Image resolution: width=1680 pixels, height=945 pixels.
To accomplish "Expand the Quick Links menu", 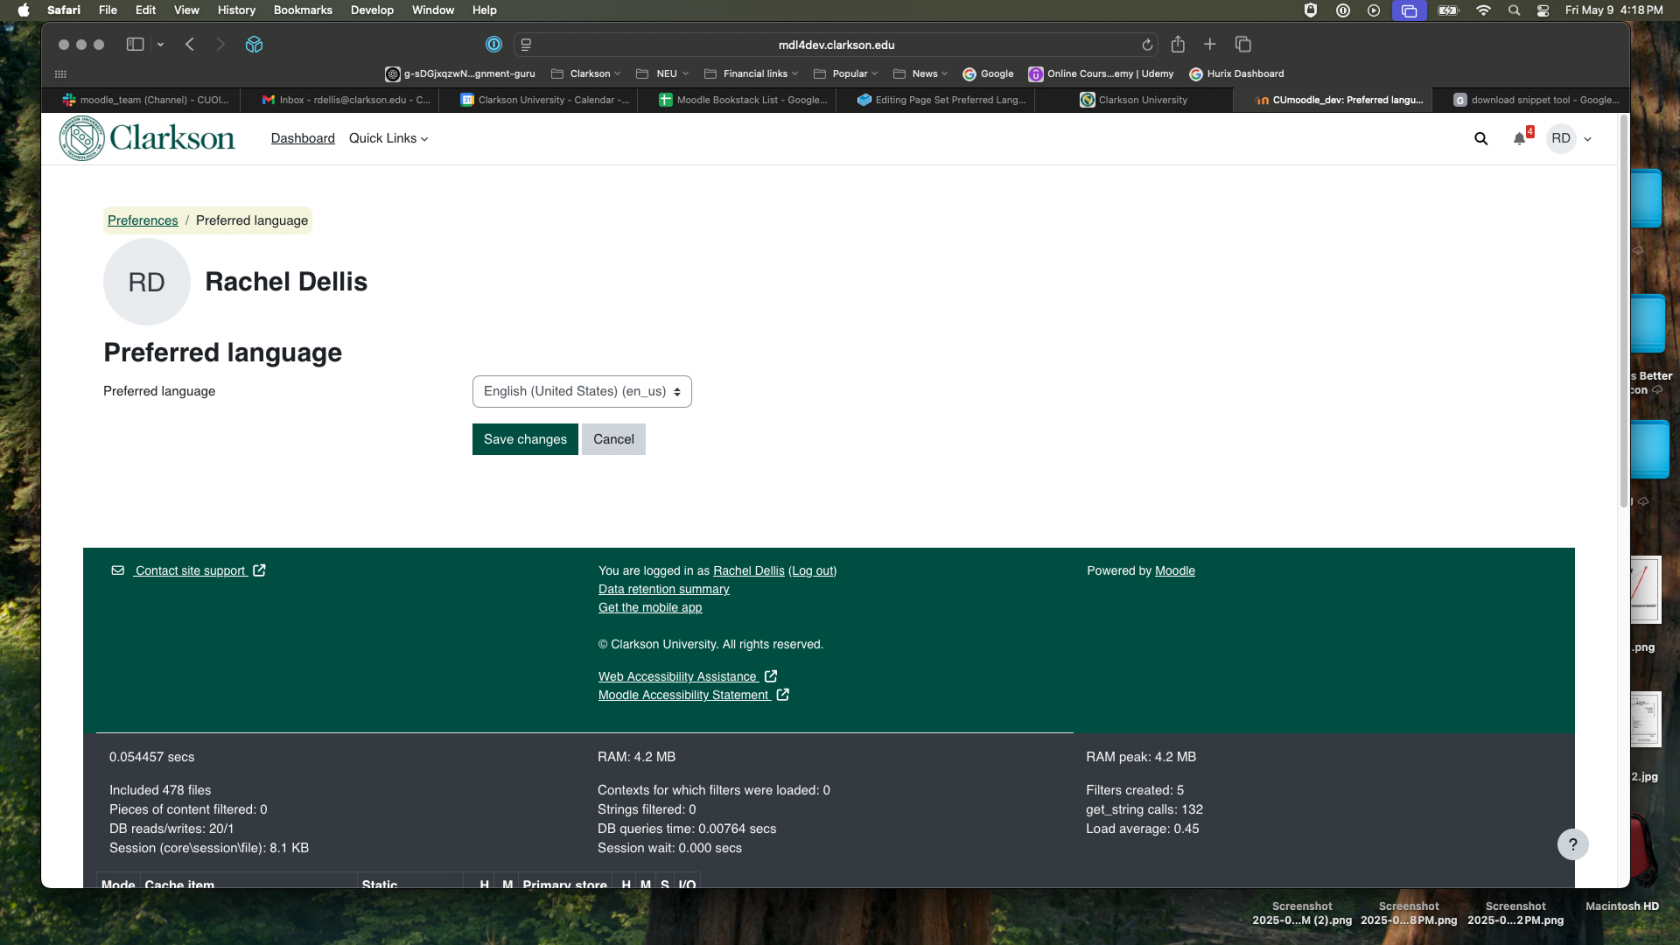I will [388, 138].
